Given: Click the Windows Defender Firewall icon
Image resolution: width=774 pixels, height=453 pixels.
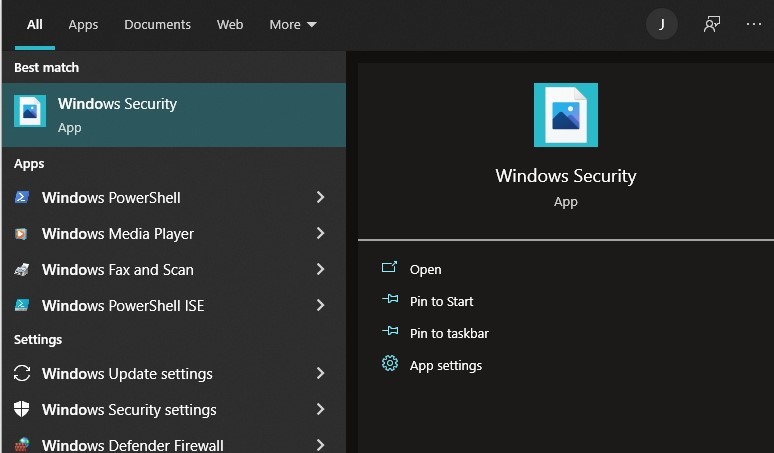Looking at the screenshot, I should click(22, 445).
